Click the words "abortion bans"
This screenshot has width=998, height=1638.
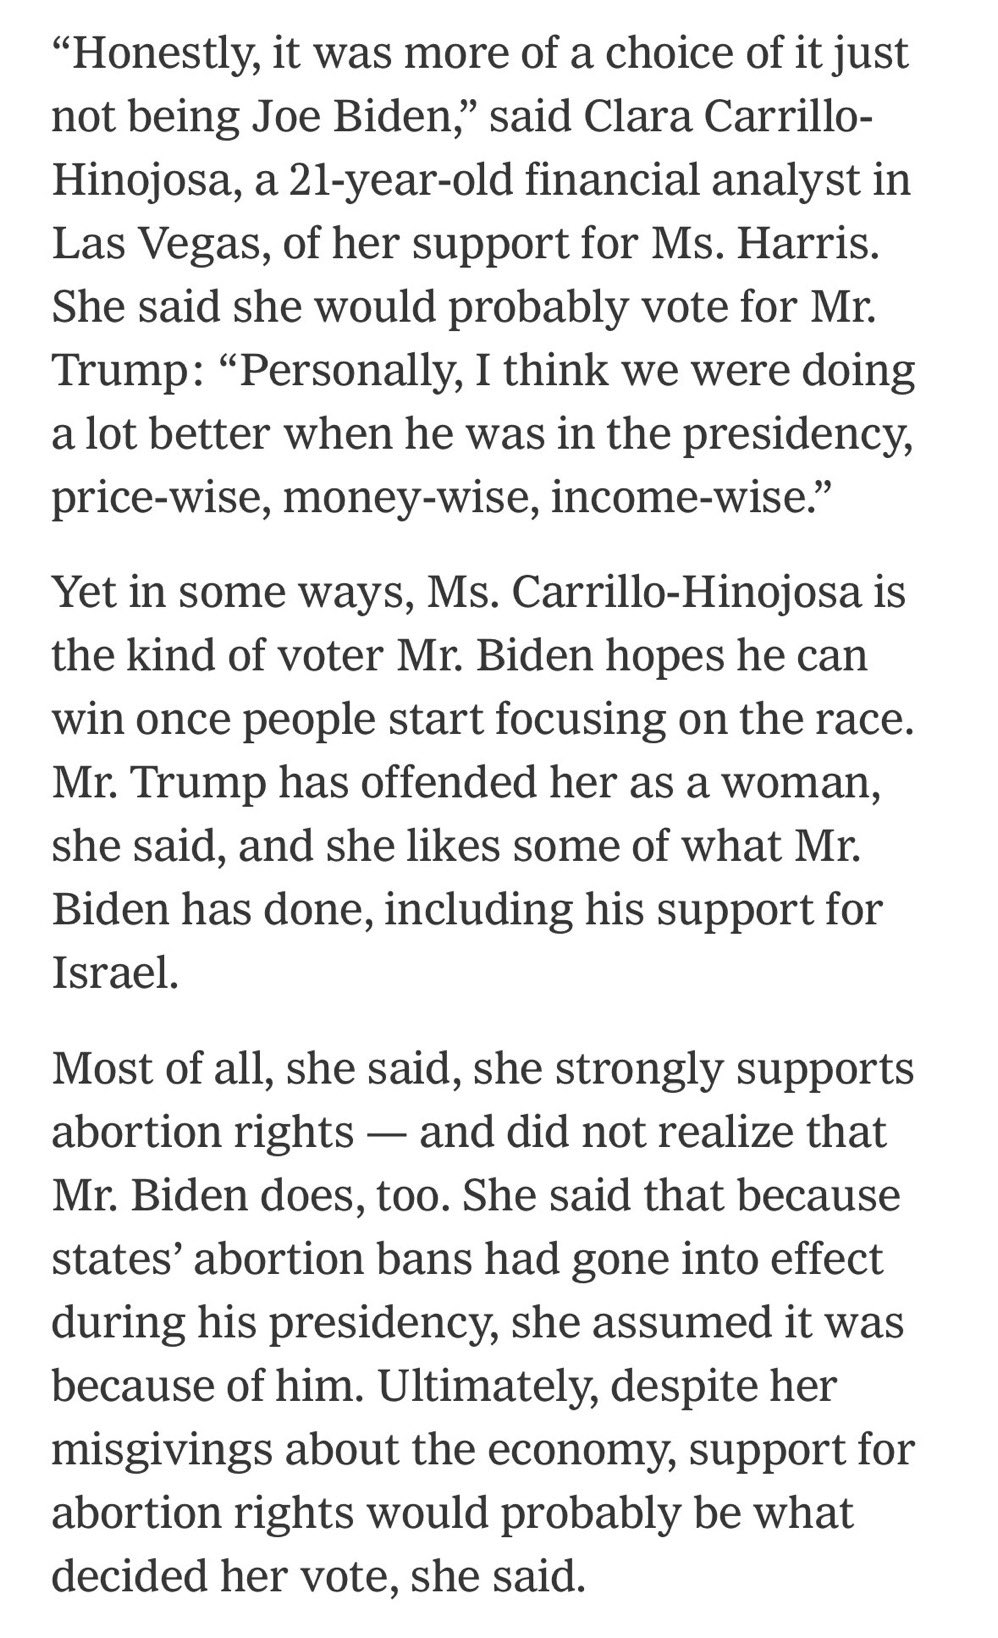332,1261
